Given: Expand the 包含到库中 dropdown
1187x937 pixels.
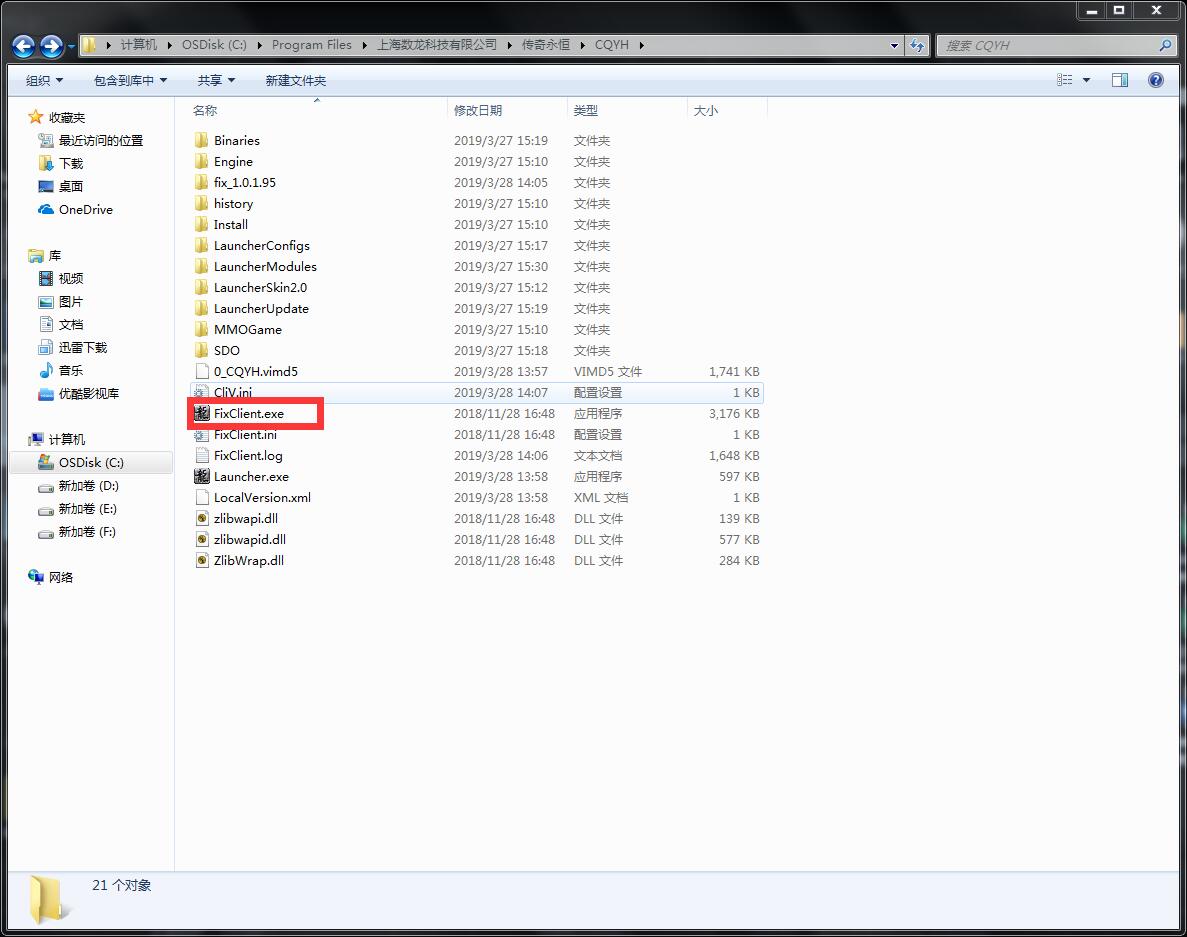Looking at the screenshot, I should [130, 80].
